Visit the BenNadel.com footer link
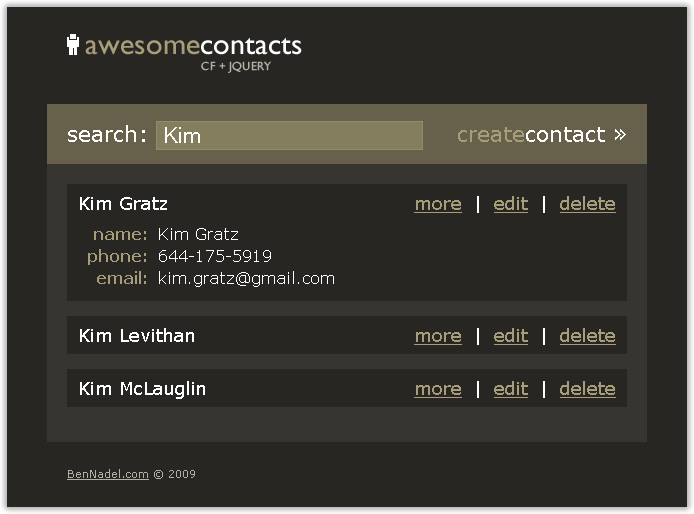 pos(108,474)
